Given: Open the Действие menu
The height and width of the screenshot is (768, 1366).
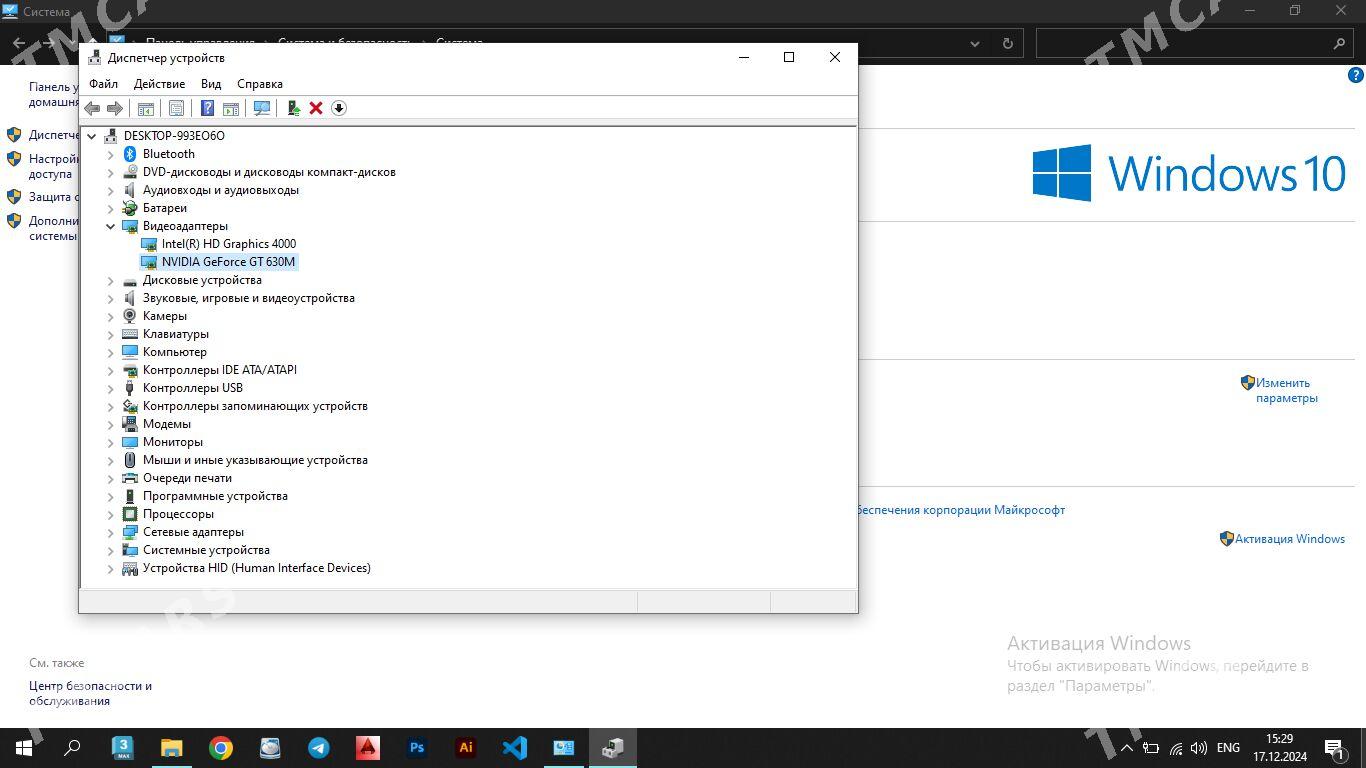Looking at the screenshot, I should 159,84.
